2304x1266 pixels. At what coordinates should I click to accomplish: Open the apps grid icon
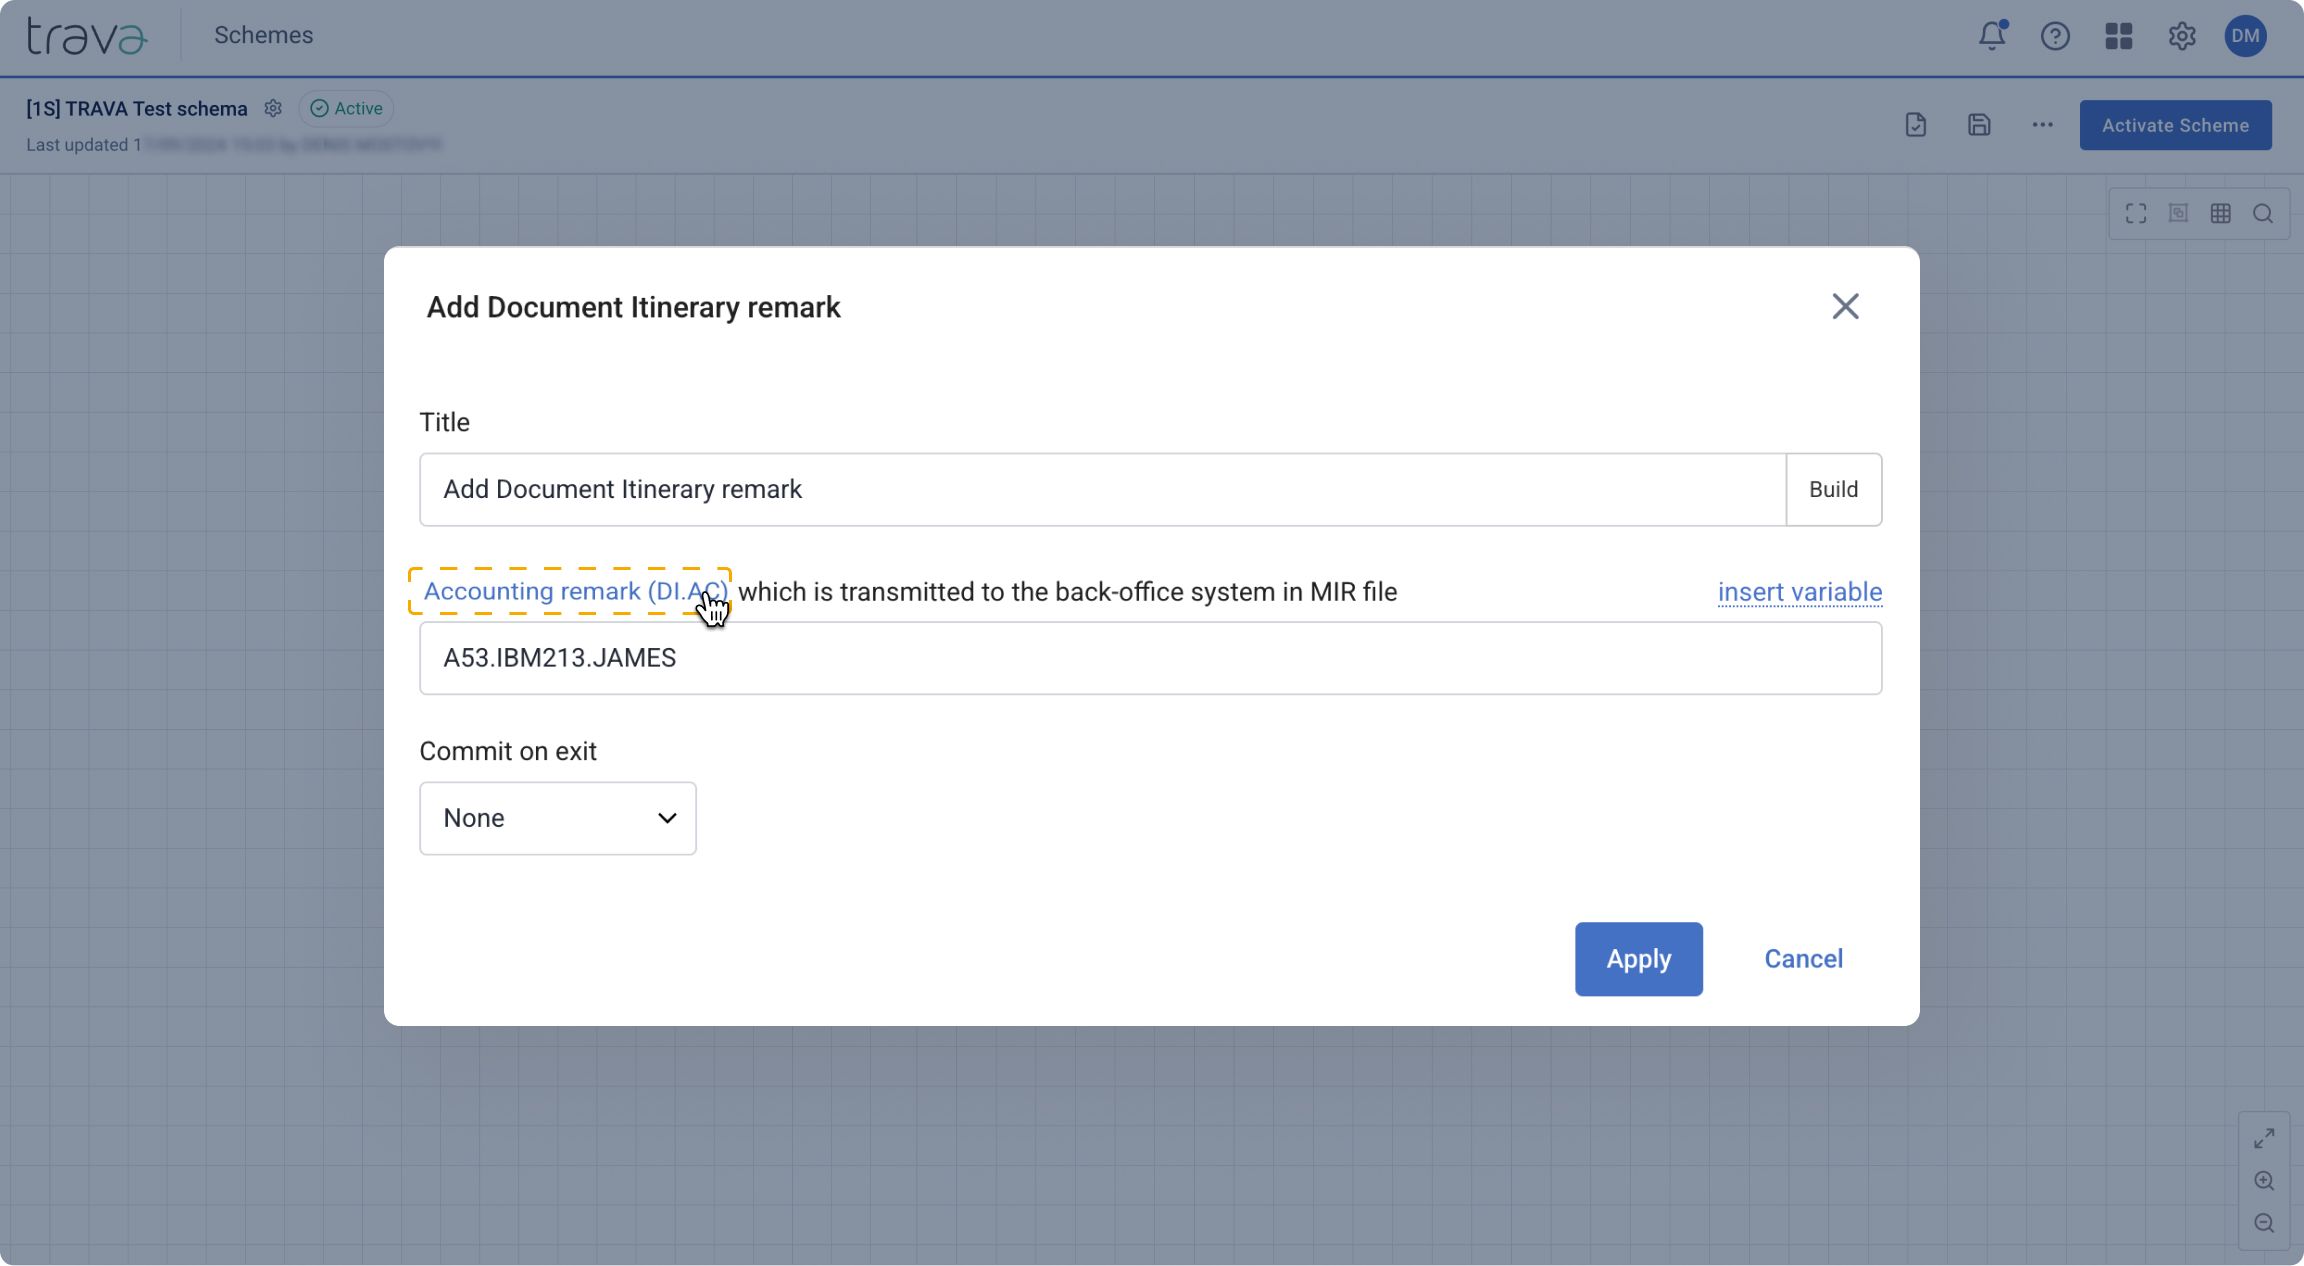tap(2118, 36)
